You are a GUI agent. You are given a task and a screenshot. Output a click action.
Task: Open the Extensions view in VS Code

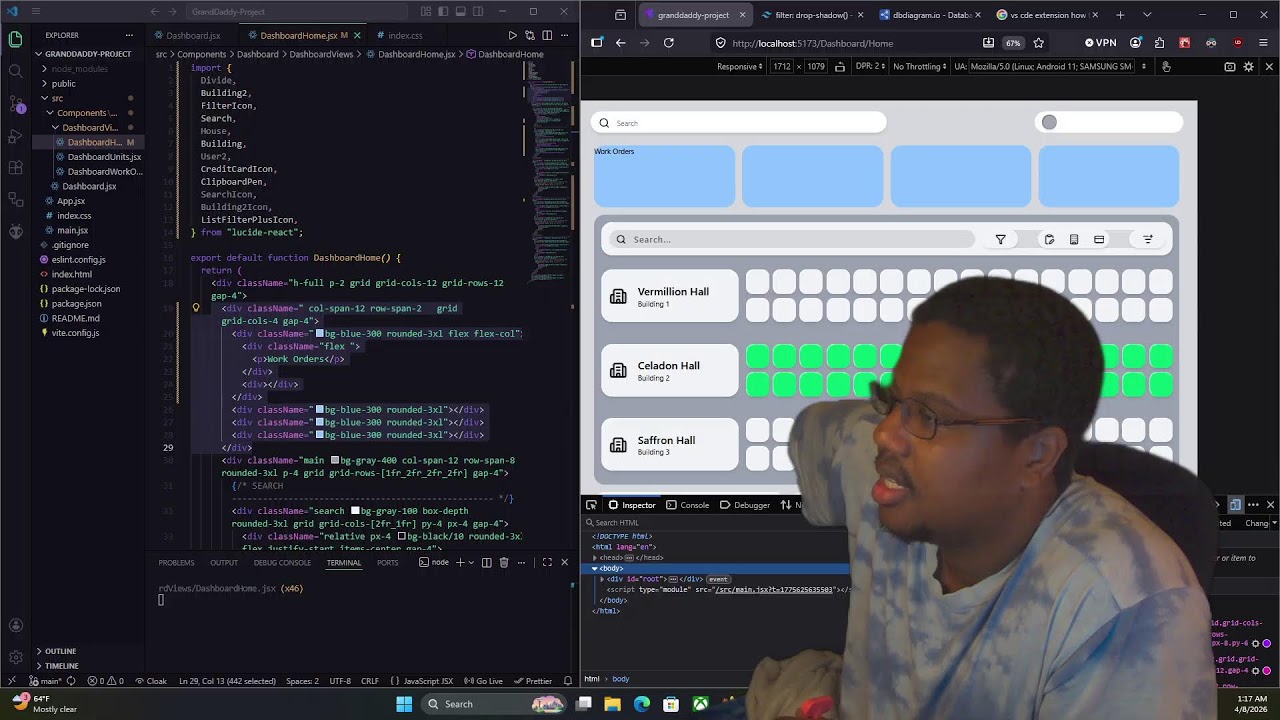click(15, 167)
